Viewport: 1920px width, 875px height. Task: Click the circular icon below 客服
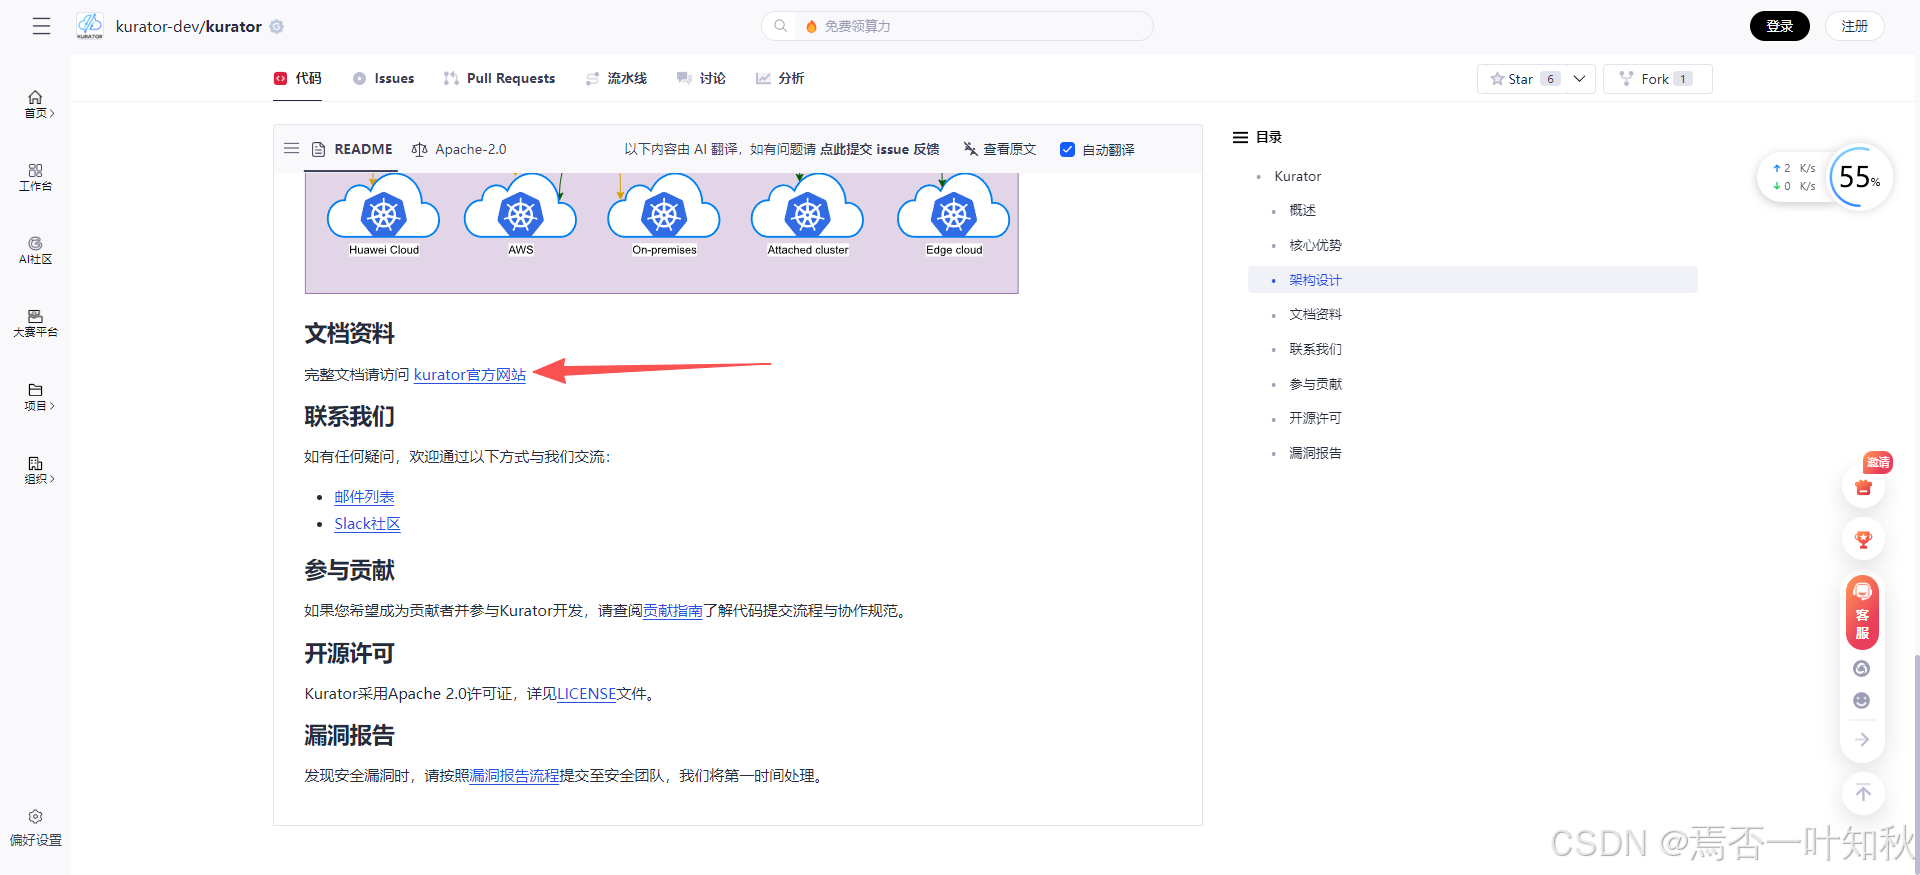(1861, 669)
